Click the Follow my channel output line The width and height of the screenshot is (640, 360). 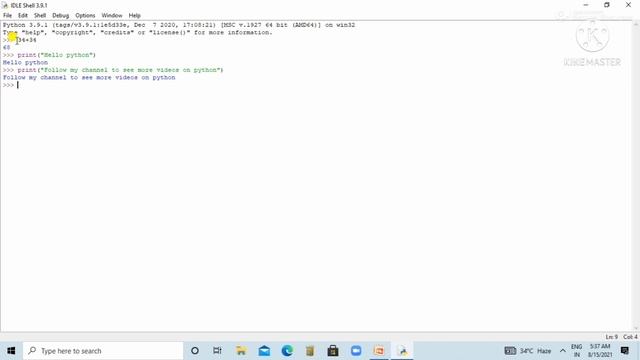89,78
